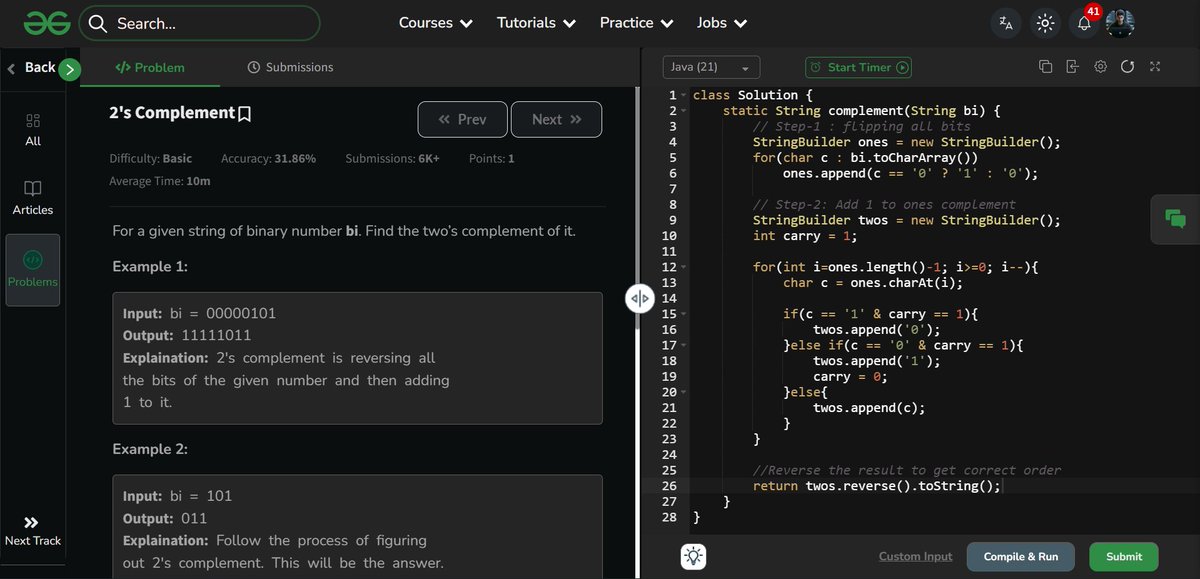Expand the Courses dropdown

click(435, 22)
